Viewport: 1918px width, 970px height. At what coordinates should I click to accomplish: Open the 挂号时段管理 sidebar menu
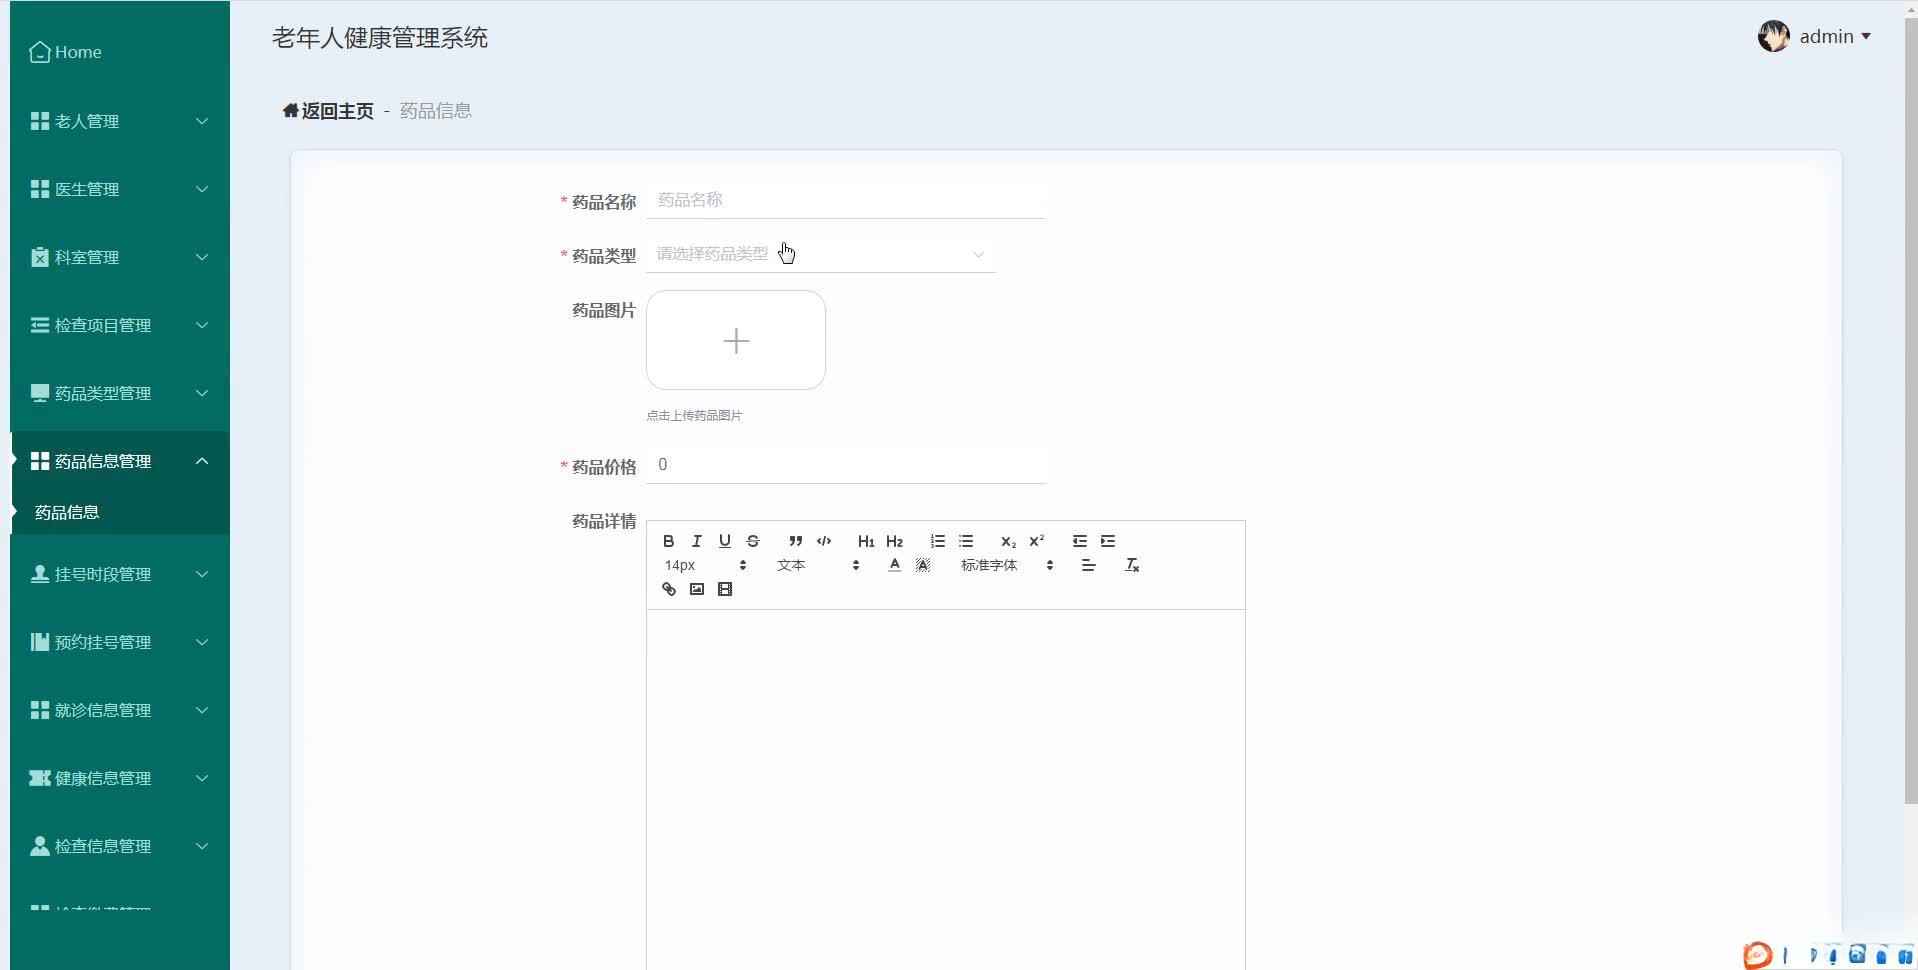120,574
